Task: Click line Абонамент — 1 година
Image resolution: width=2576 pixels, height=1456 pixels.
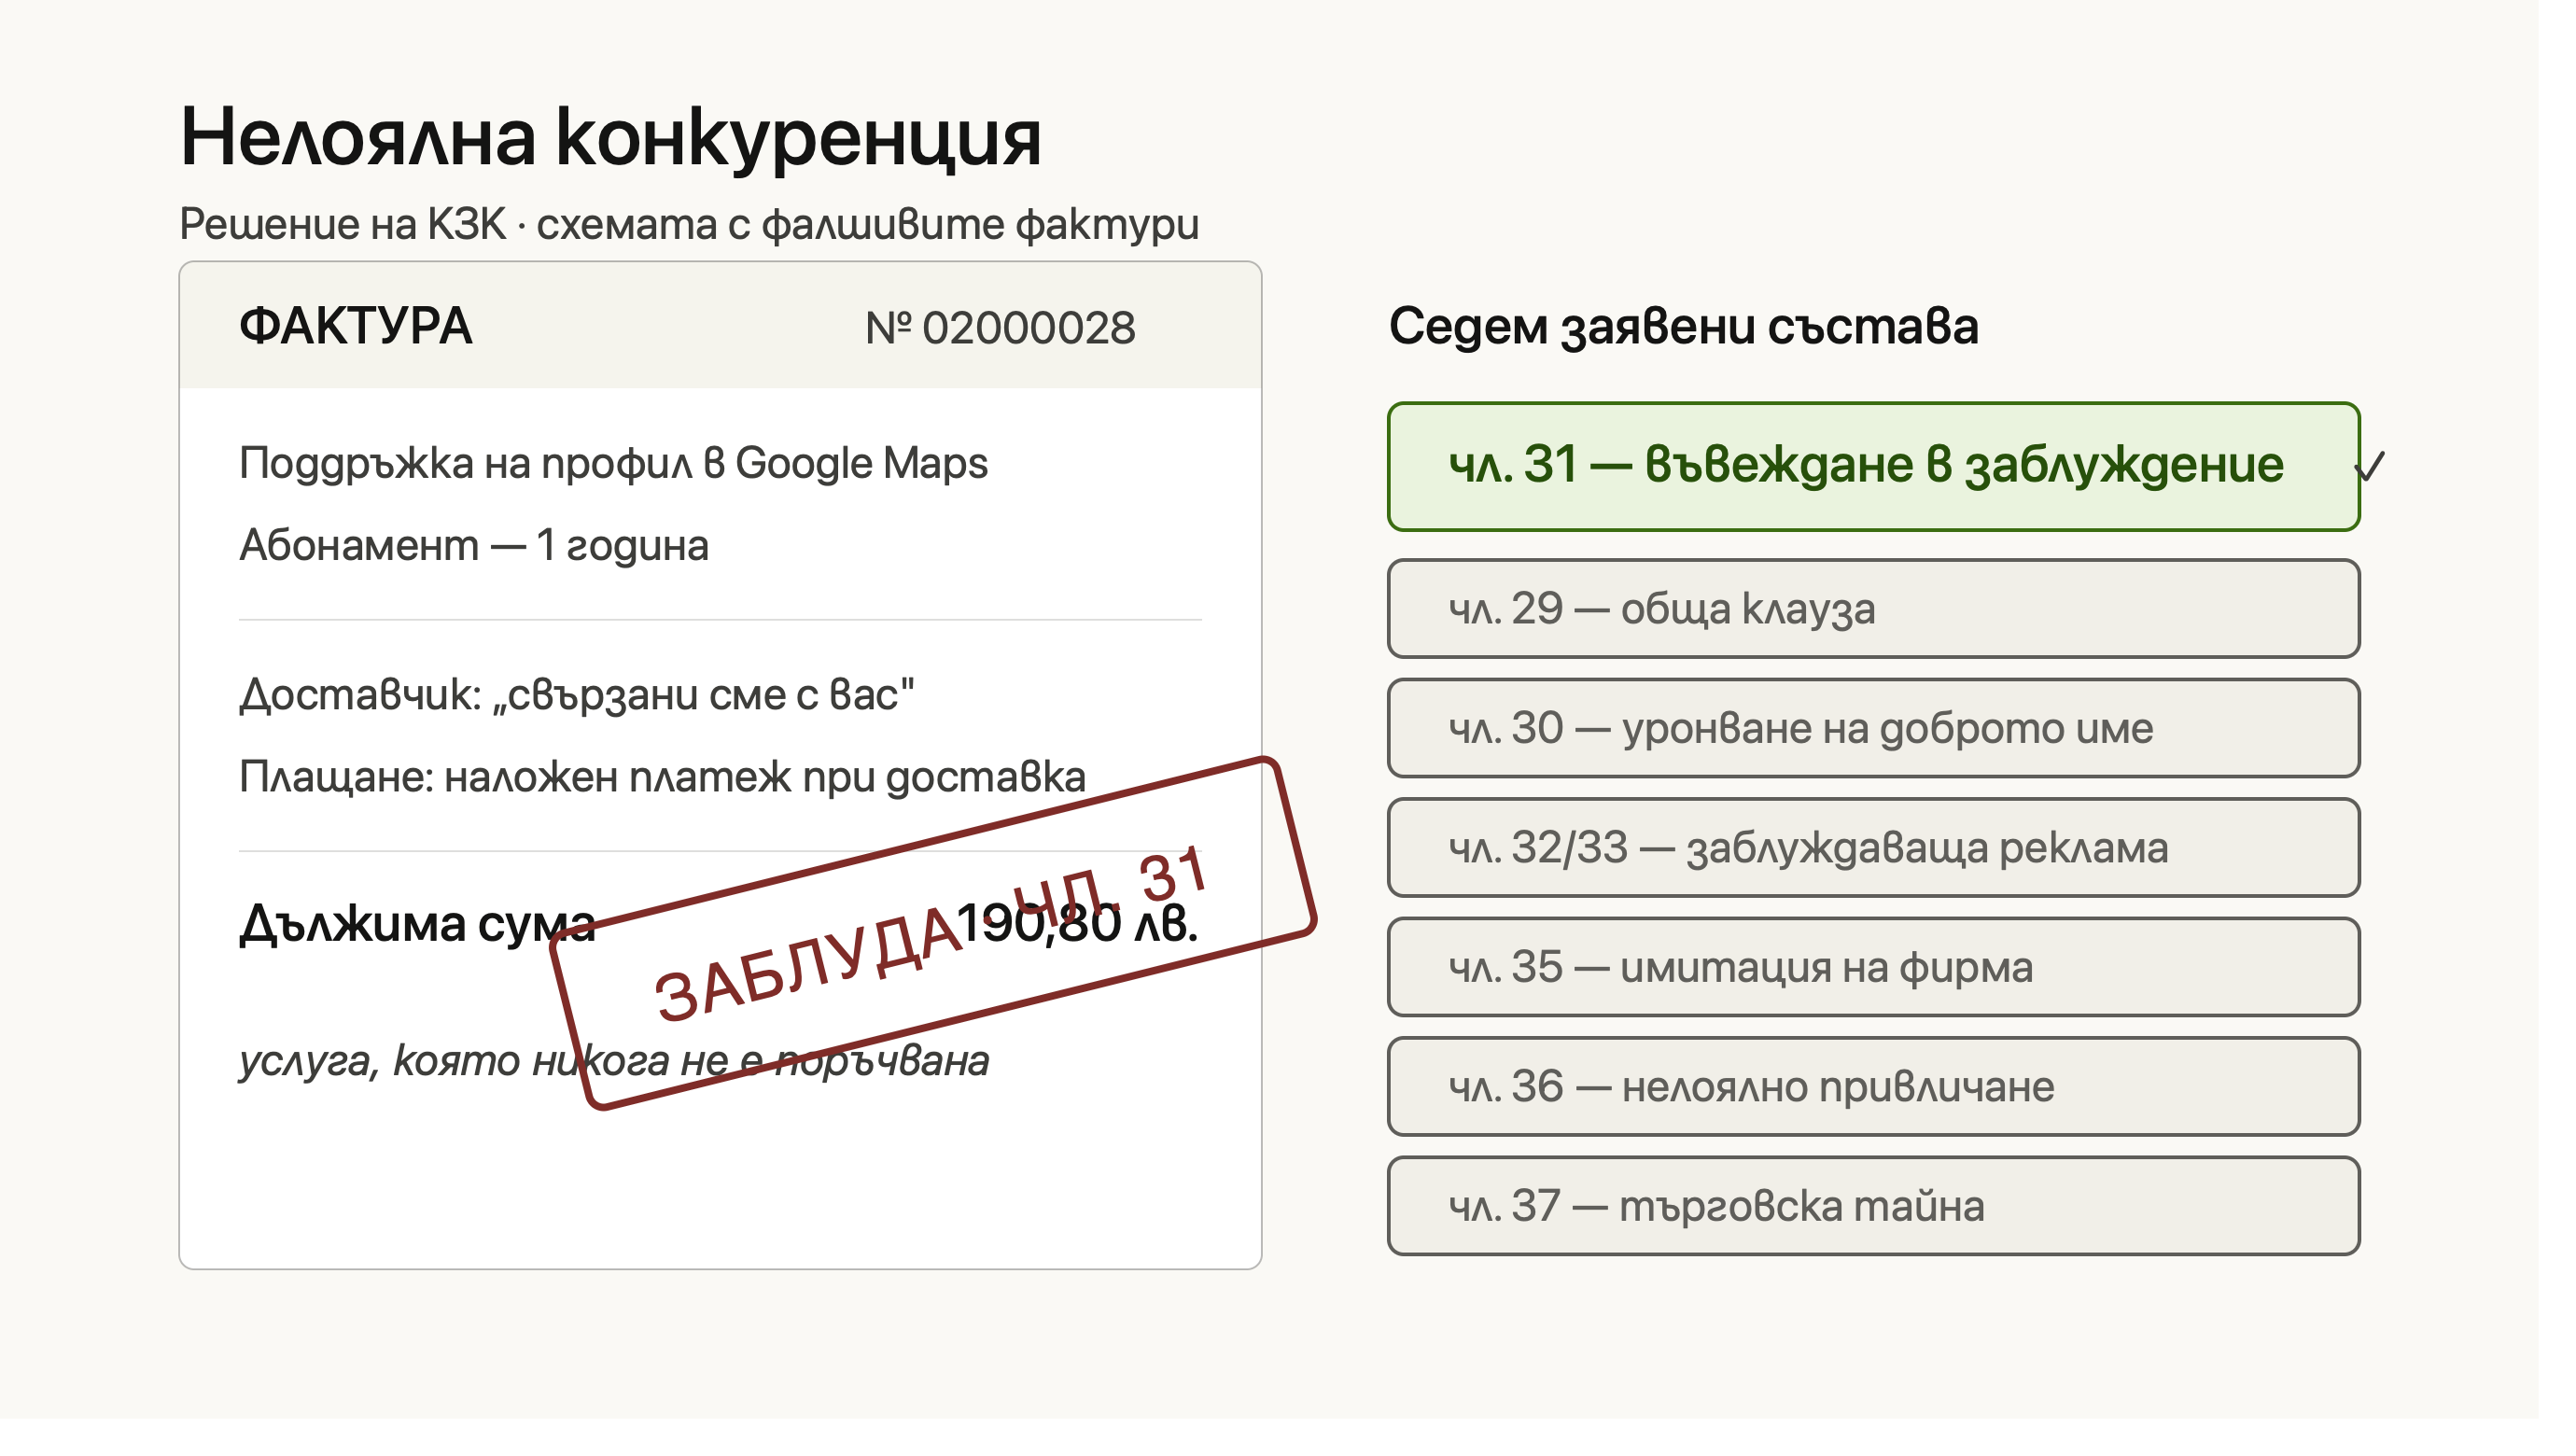Action: (x=474, y=546)
